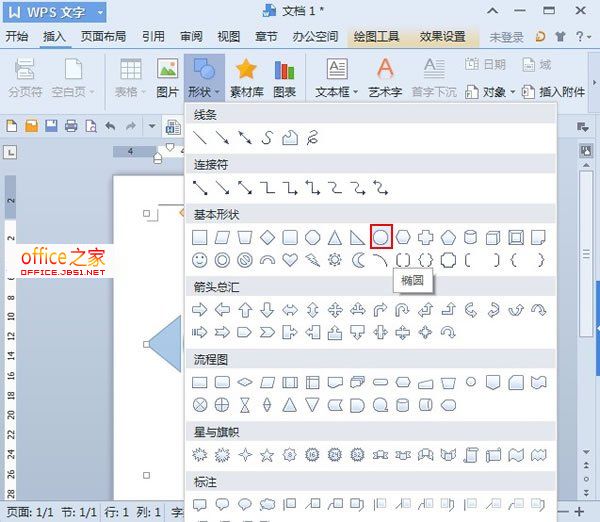Select the 5-point star shape

pos(267,455)
